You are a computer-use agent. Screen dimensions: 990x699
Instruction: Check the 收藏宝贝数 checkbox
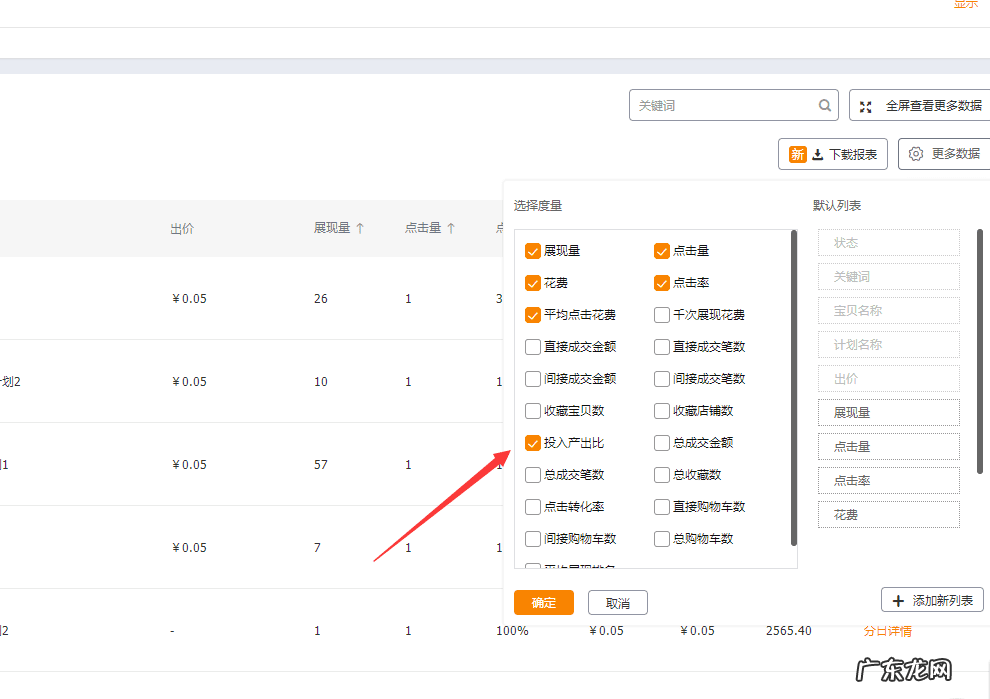[533, 411]
